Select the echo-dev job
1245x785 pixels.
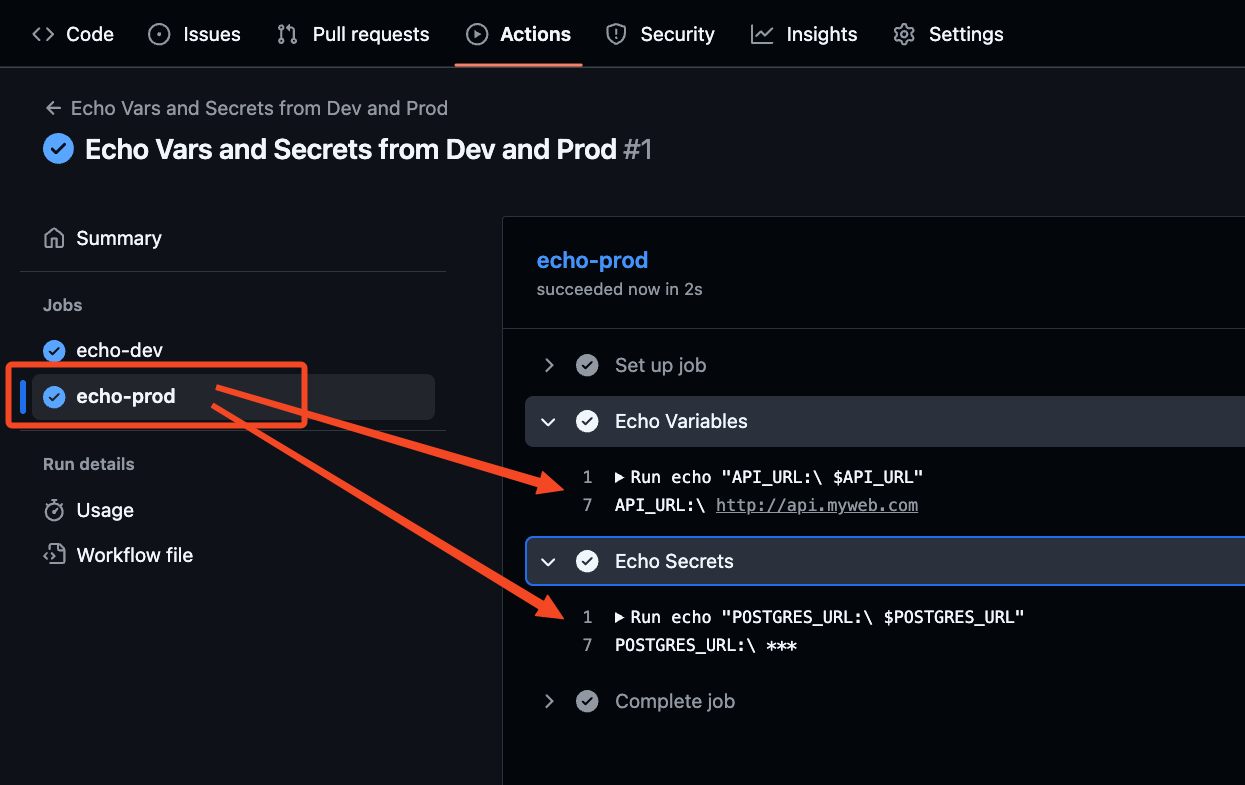click(x=119, y=350)
